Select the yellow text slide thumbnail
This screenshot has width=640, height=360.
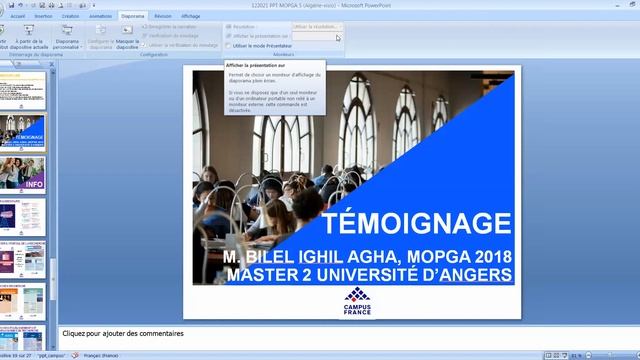coord(22,91)
